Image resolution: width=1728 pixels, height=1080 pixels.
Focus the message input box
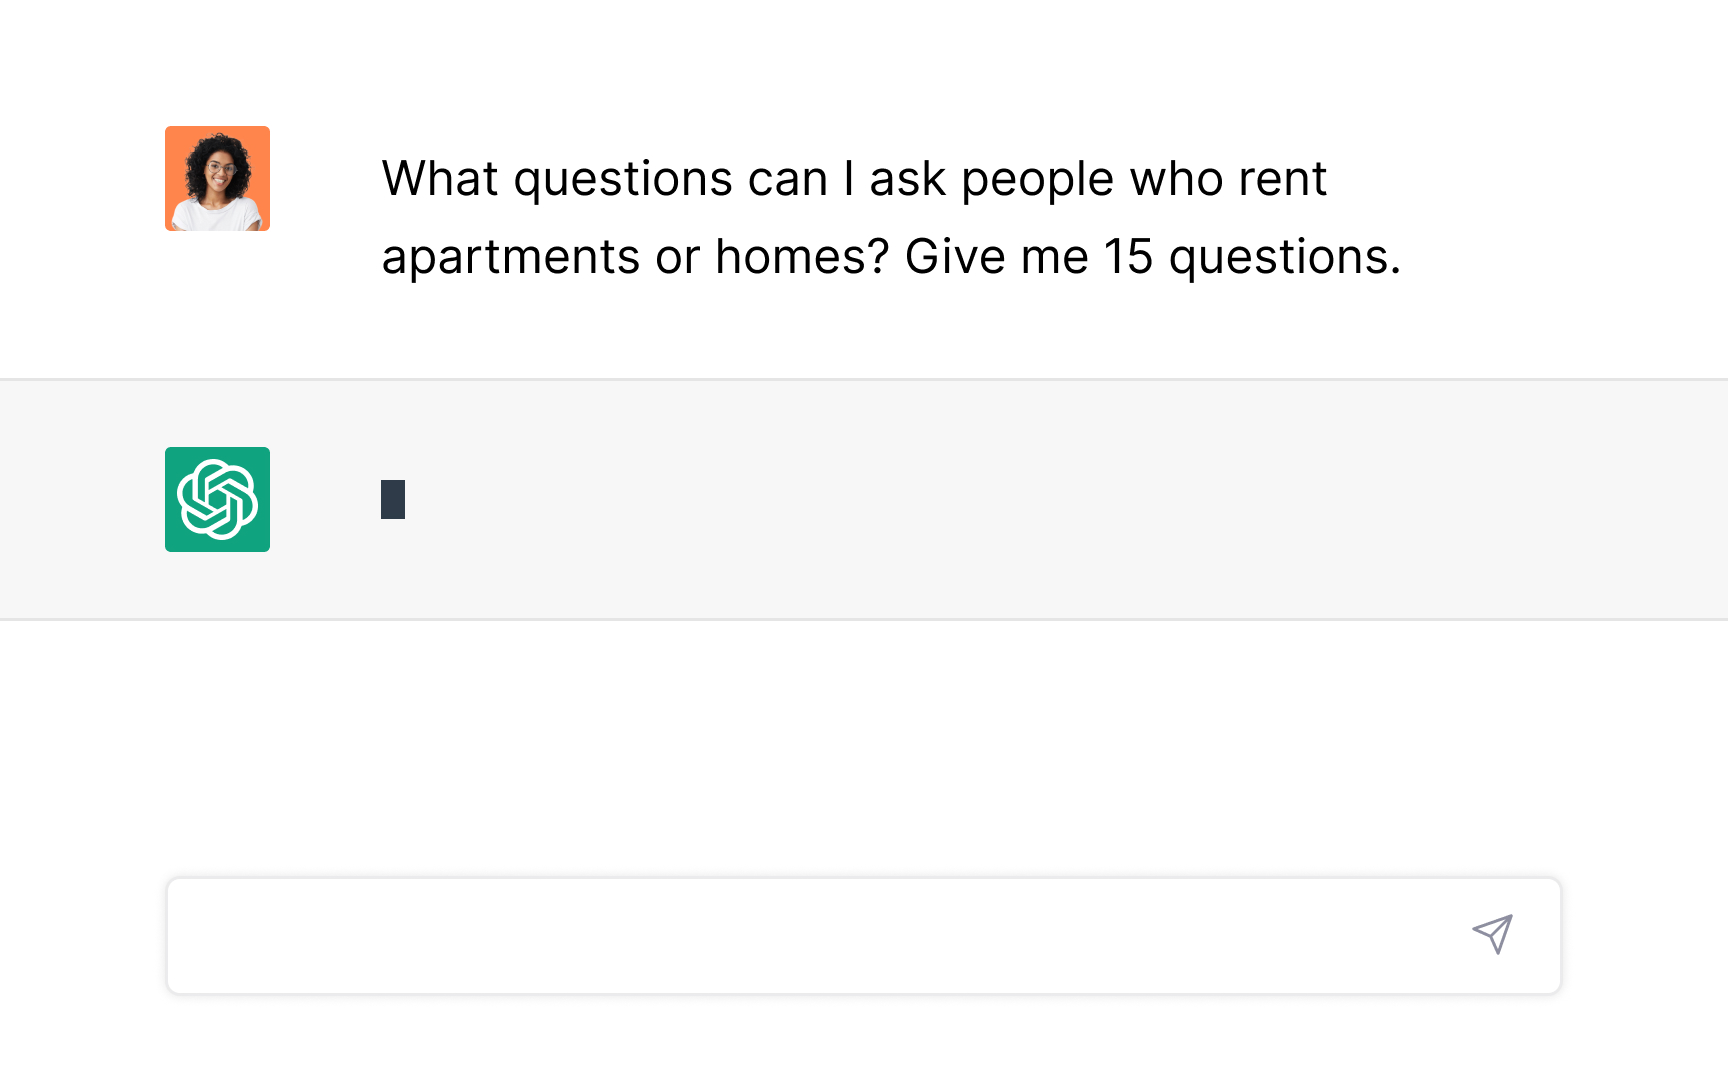[x=800, y=936]
